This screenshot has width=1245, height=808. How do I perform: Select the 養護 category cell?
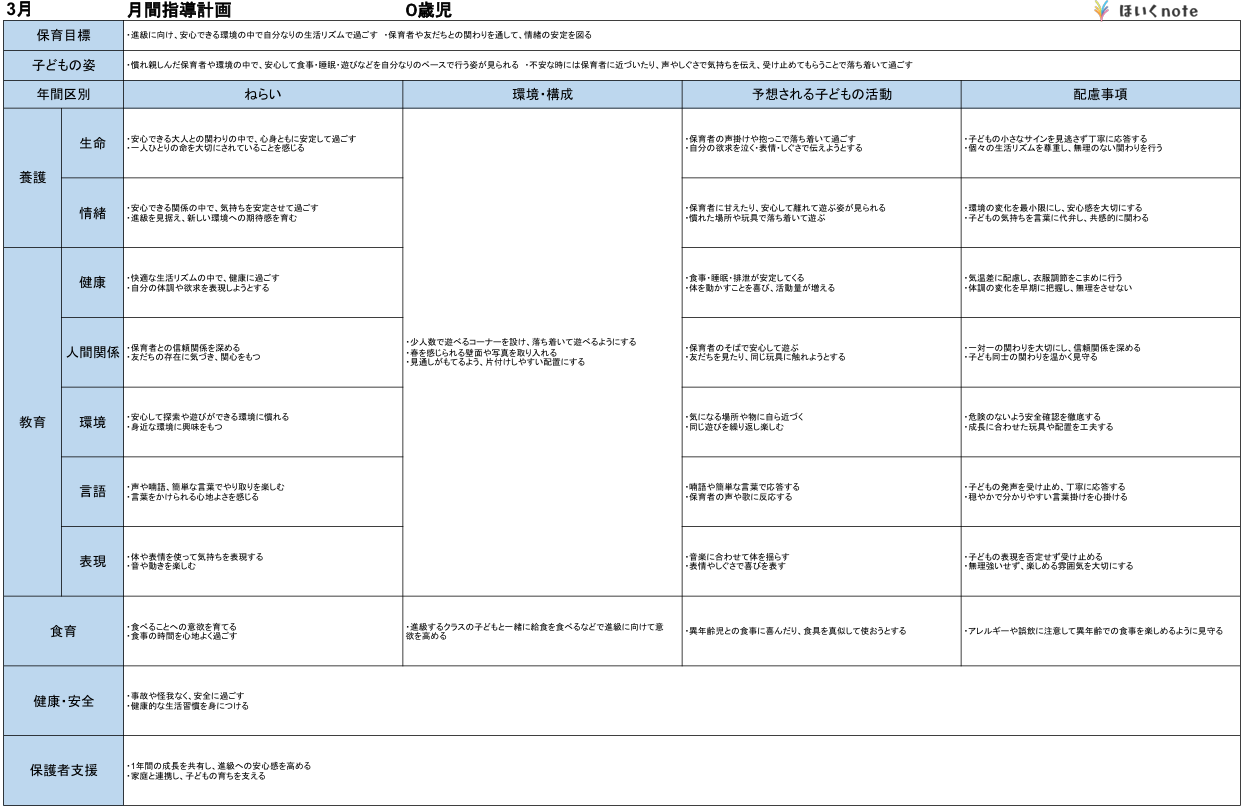pyautogui.click(x=32, y=177)
